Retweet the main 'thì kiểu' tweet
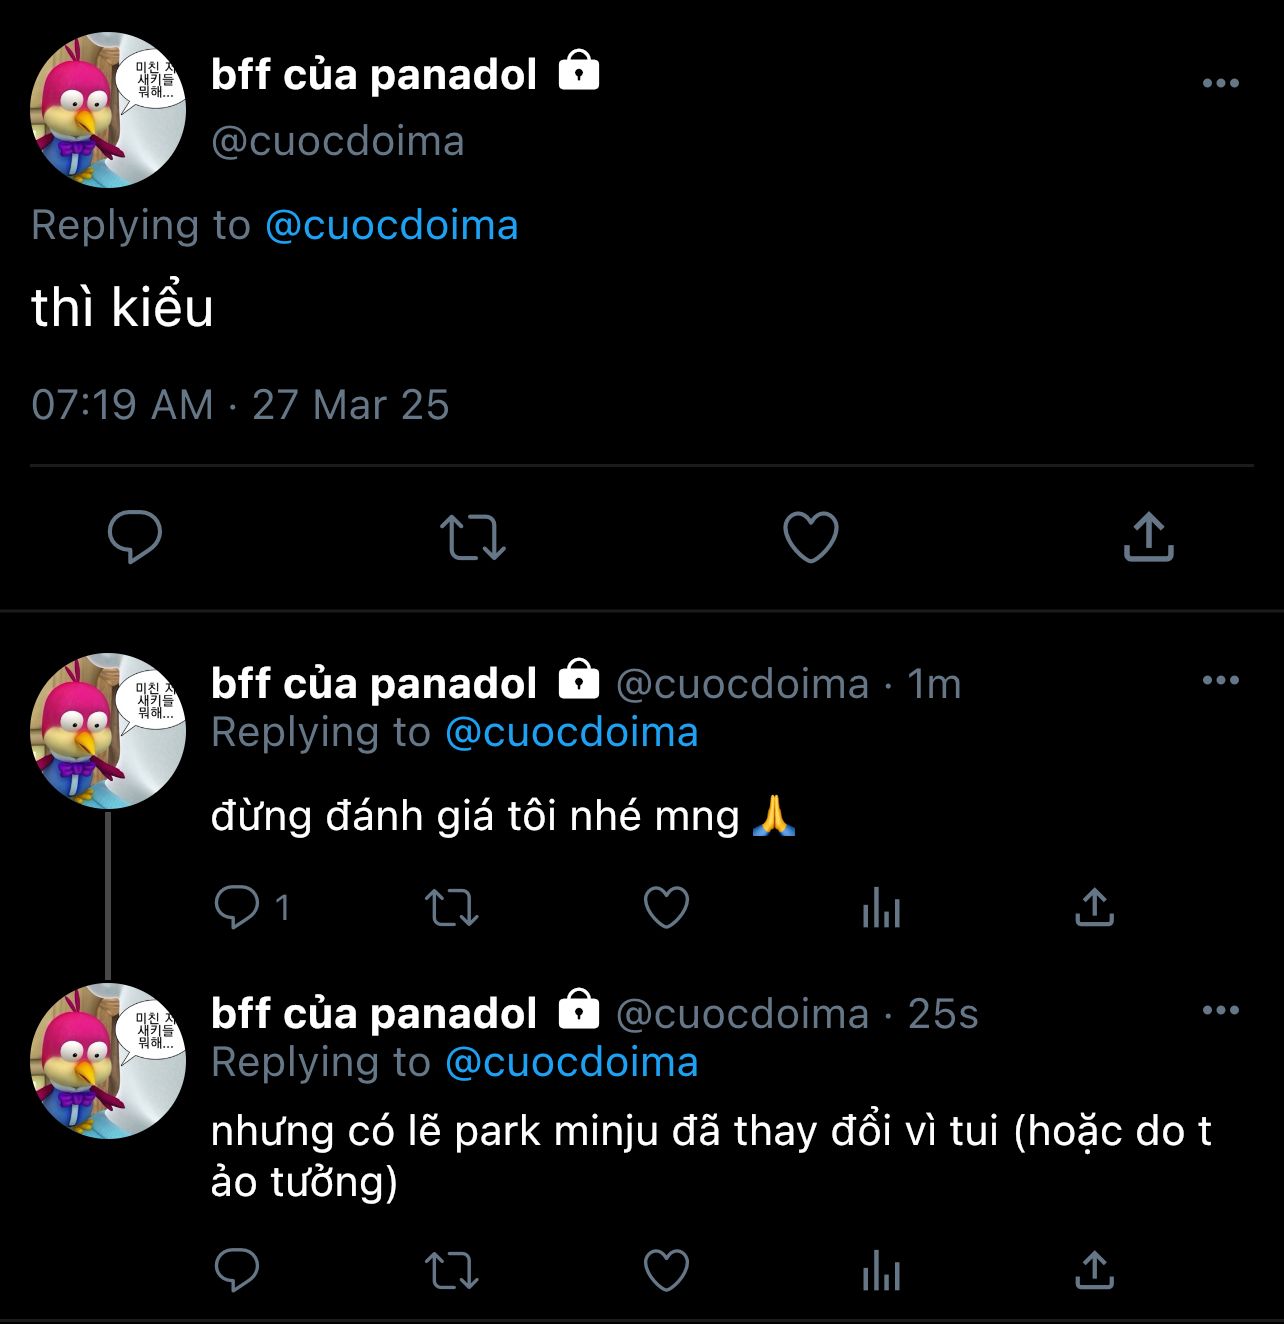1284x1324 pixels. tap(473, 537)
